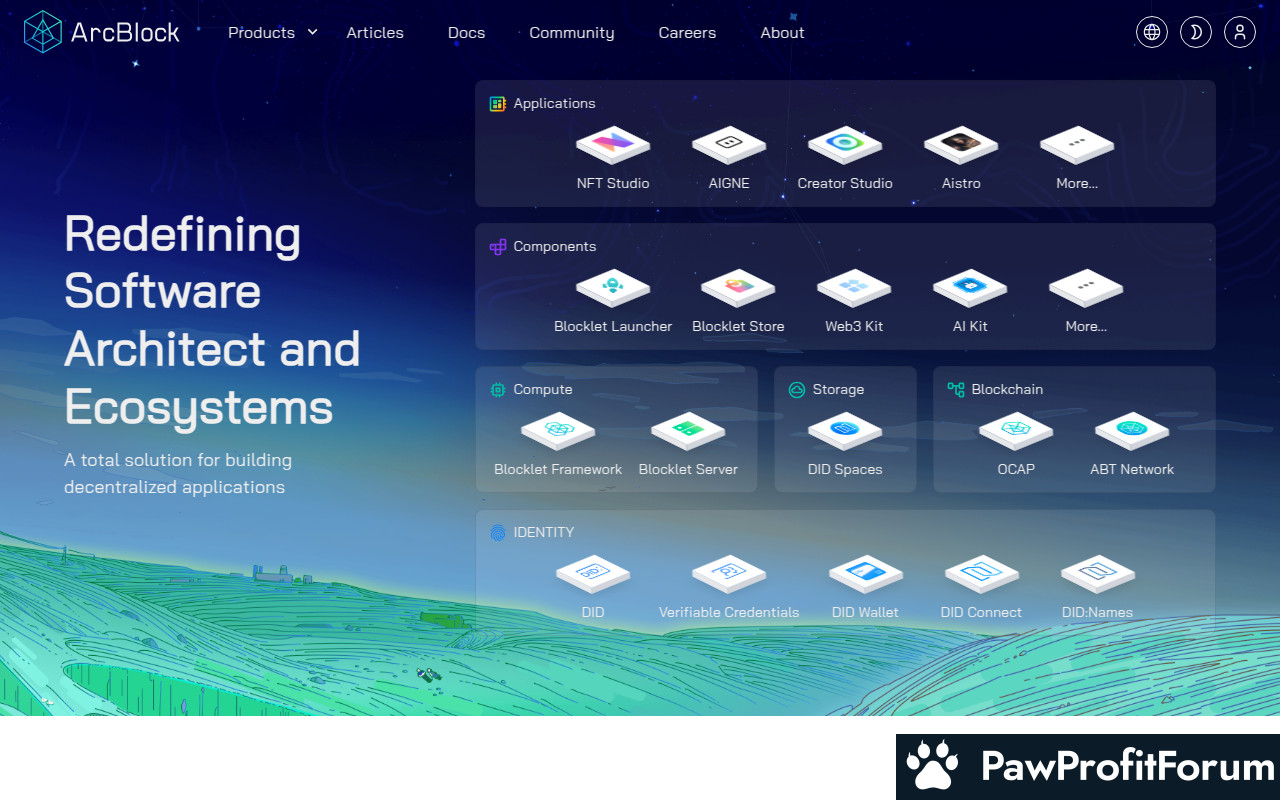The image size is (1280, 800).
Task: Visit the Community page link
Action: point(572,32)
